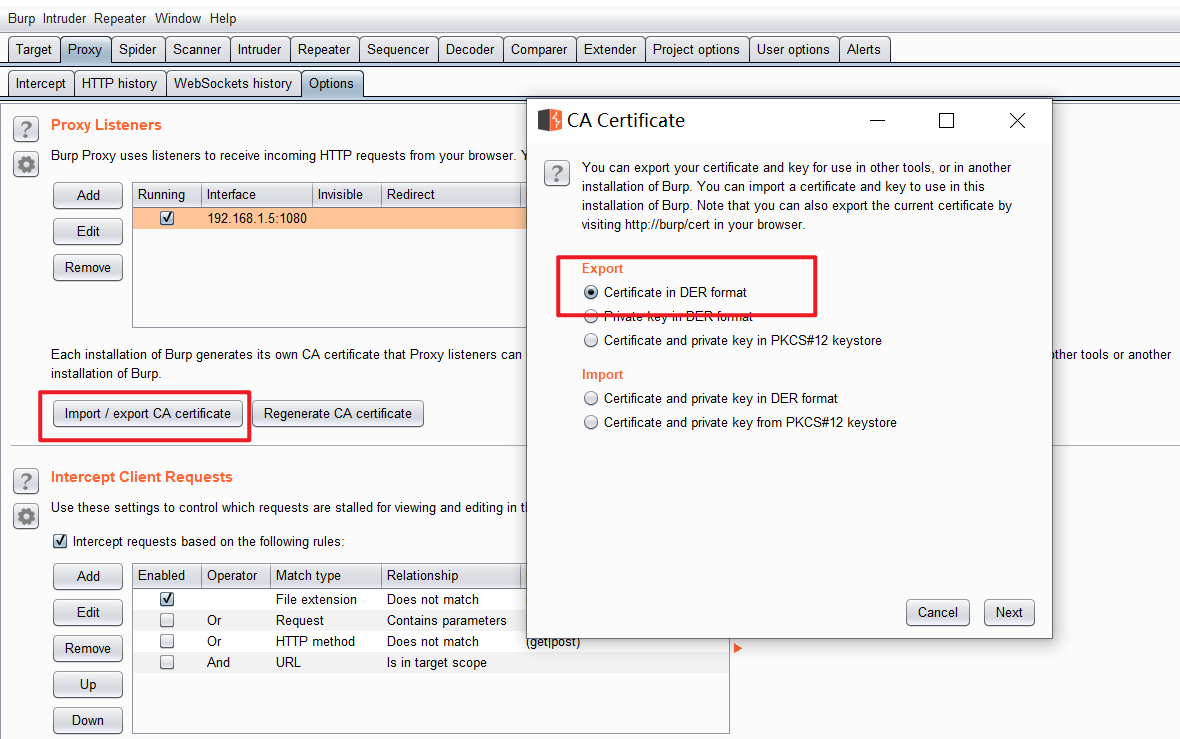Screen dimensions: 1180x739
Task: Go to the WebSockets history sub-tab
Action: tap(233, 84)
